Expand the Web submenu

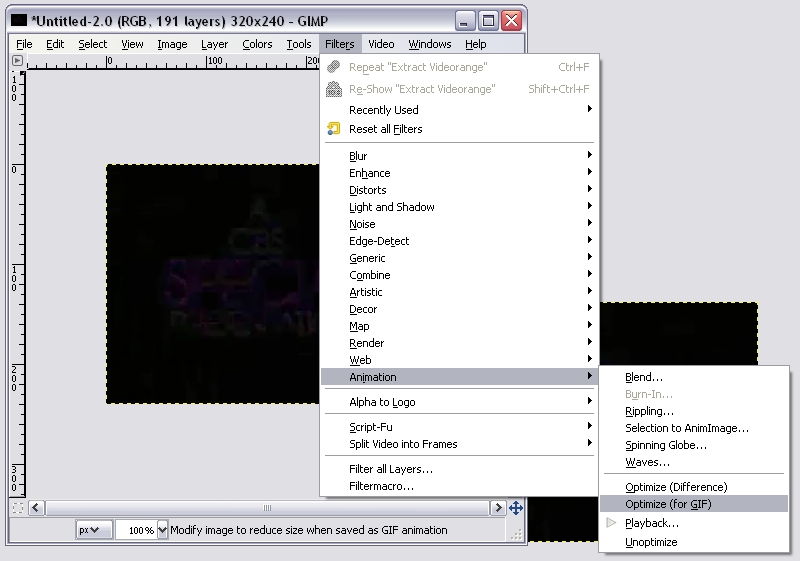point(459,360)
